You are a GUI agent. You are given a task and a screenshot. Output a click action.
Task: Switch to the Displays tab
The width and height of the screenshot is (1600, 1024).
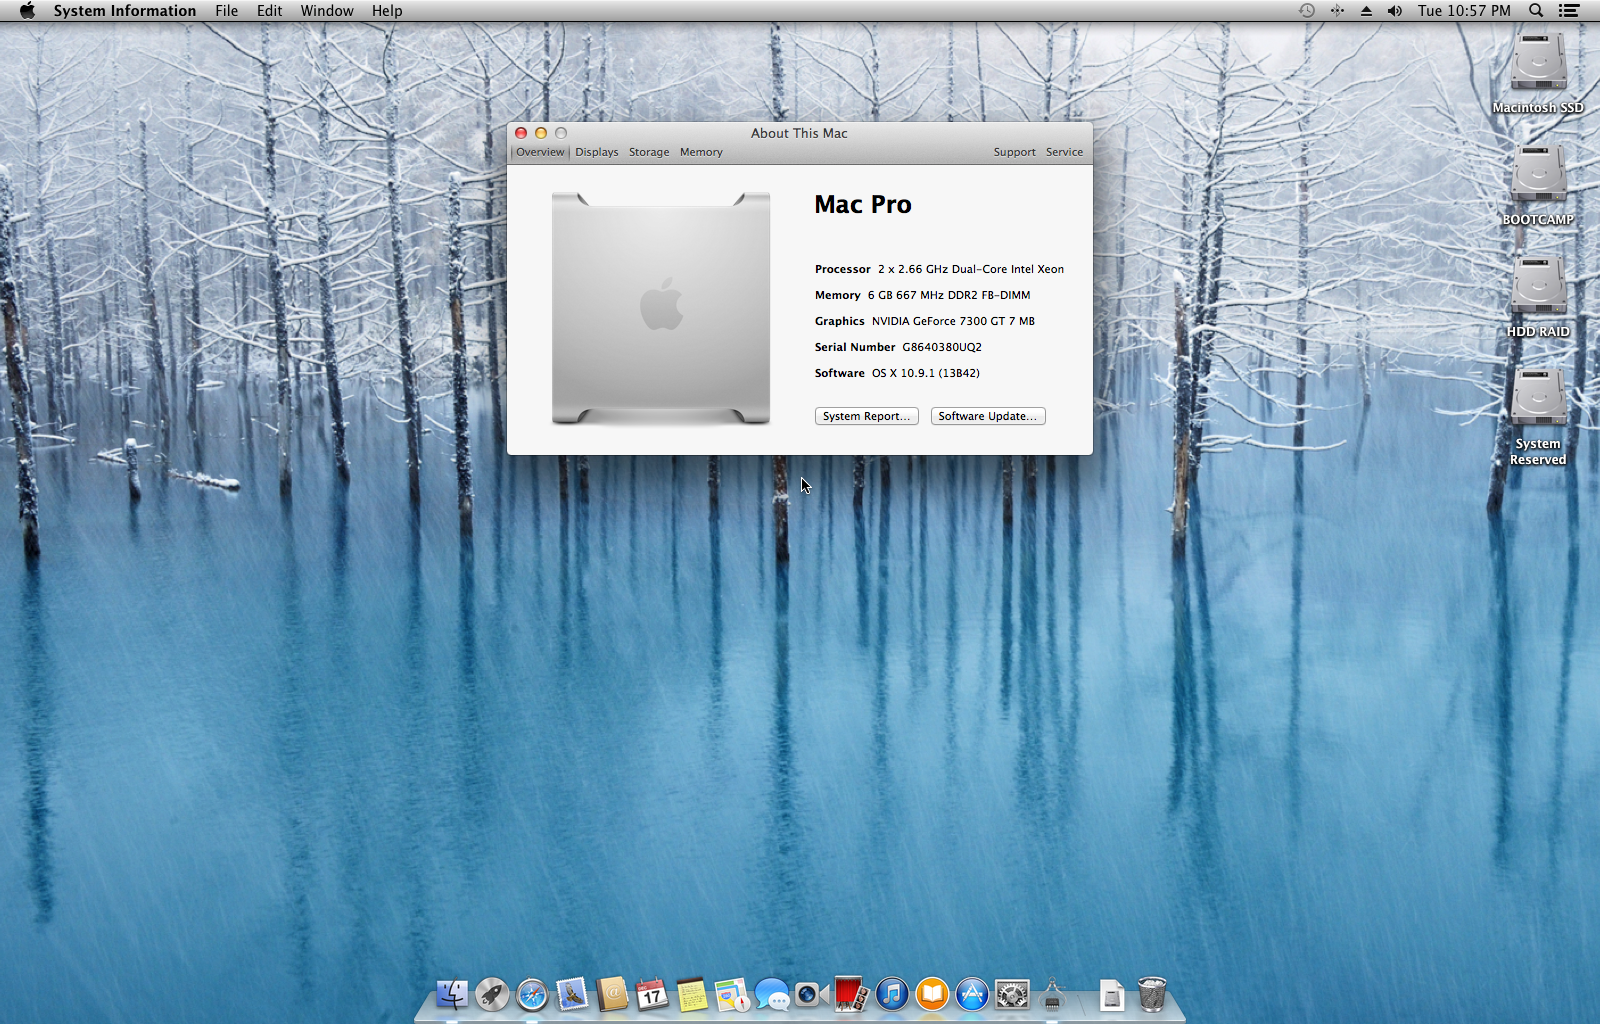597,152
